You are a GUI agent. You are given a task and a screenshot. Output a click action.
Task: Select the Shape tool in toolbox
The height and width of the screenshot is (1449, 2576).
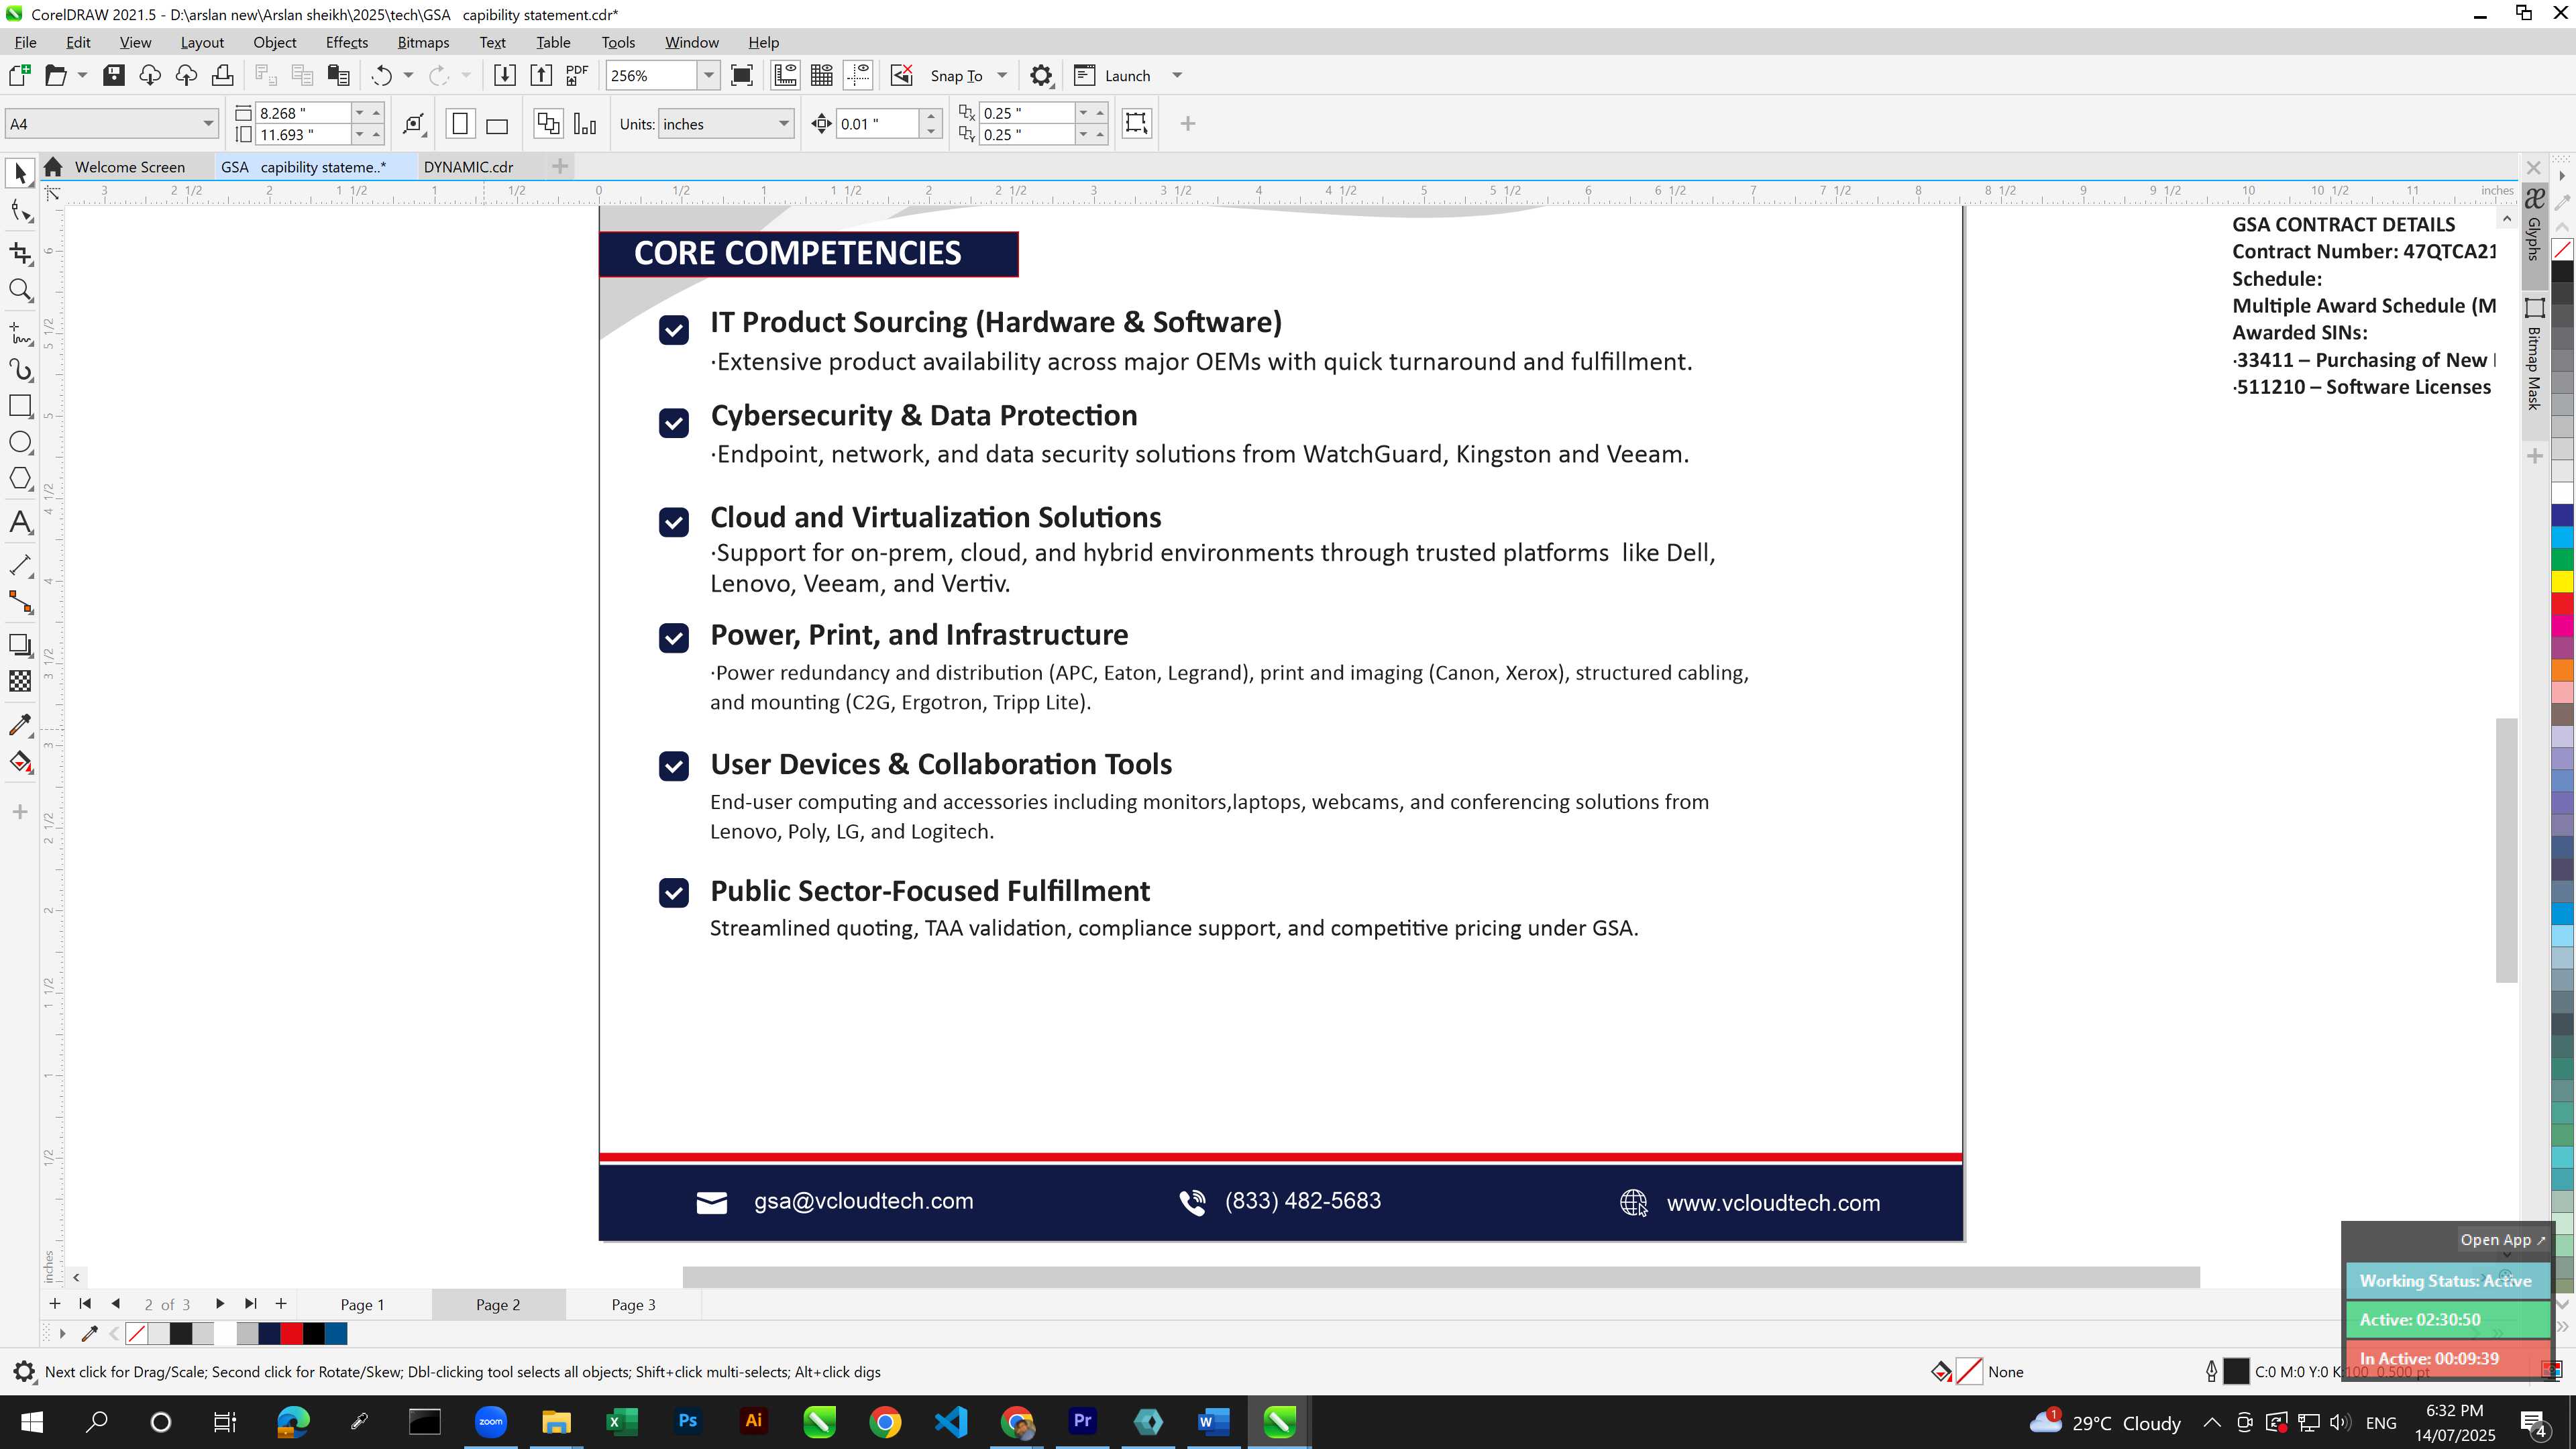[x=20, y=211]
